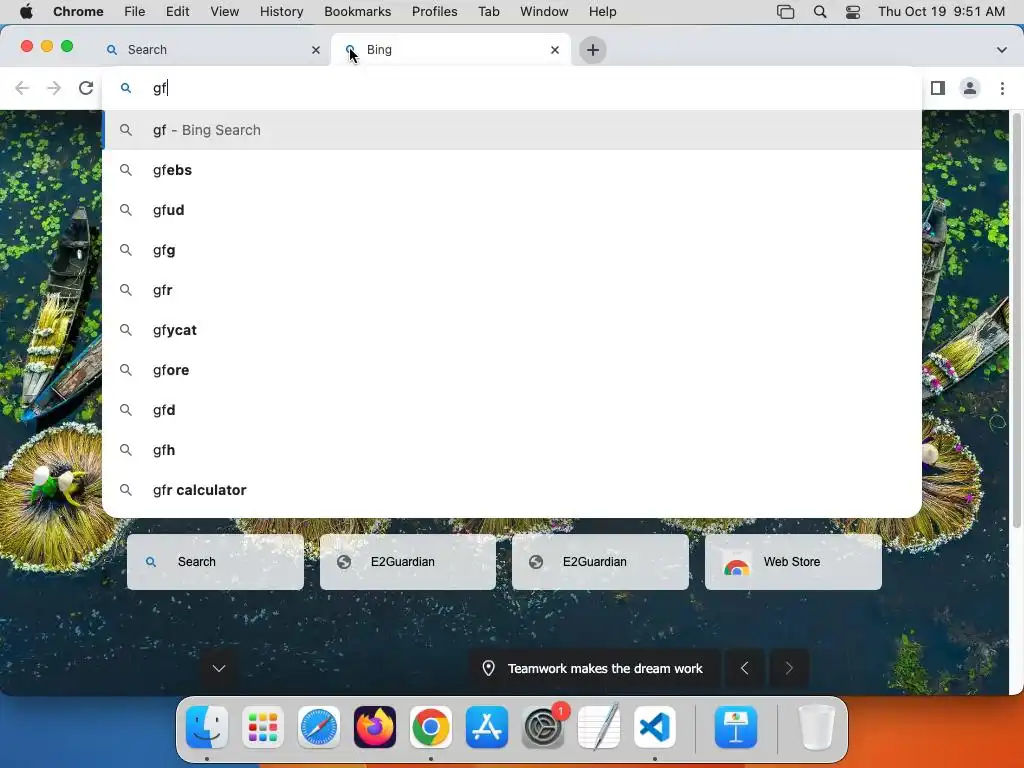The height and width of the screenshot is (768, 1024).
Task: Open Keynote from the Dock
Action: 736,727
